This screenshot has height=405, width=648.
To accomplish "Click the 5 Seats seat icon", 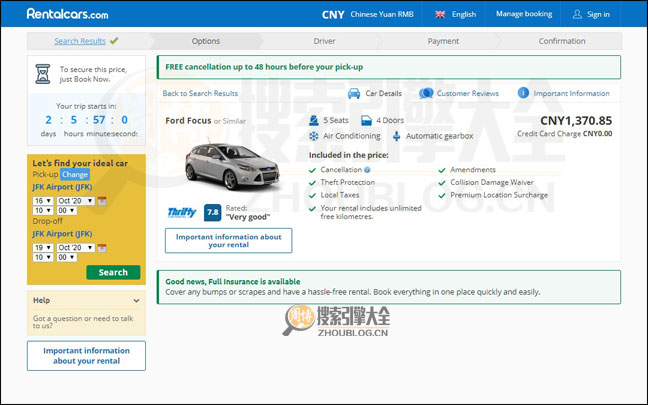I will (x=314, y=120).
